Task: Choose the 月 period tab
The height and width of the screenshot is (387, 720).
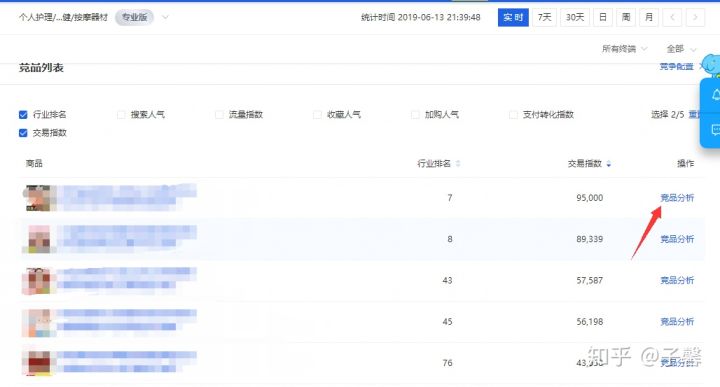Action: click(649, 17)
